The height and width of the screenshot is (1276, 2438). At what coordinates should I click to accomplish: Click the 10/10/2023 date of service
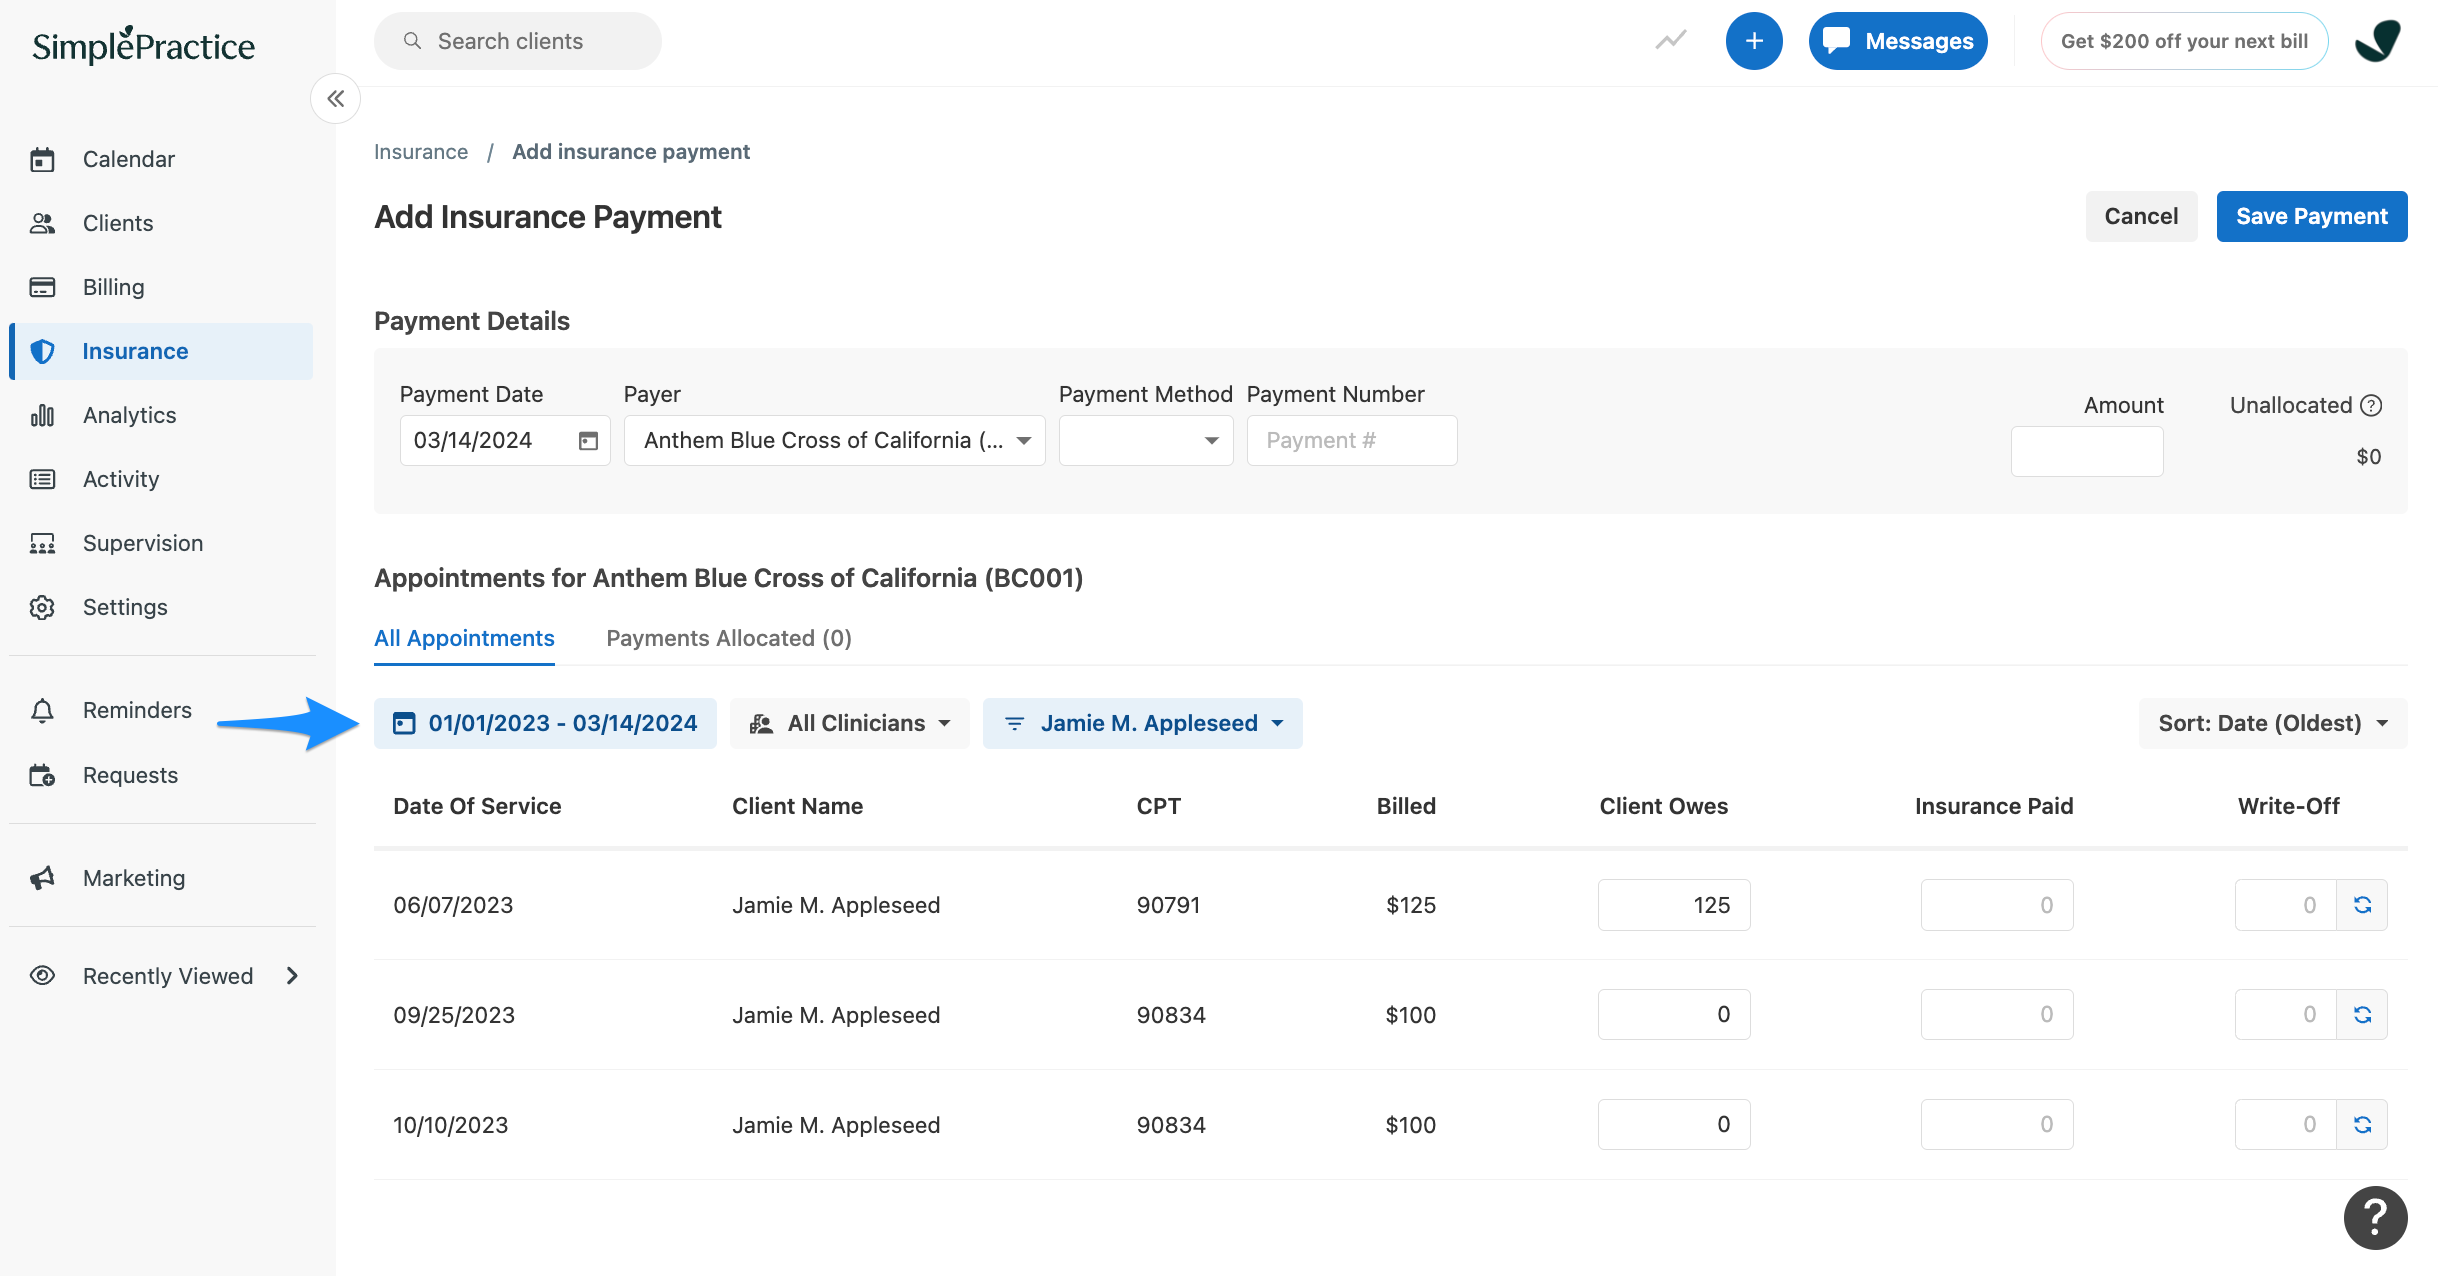click(451, 1125)
